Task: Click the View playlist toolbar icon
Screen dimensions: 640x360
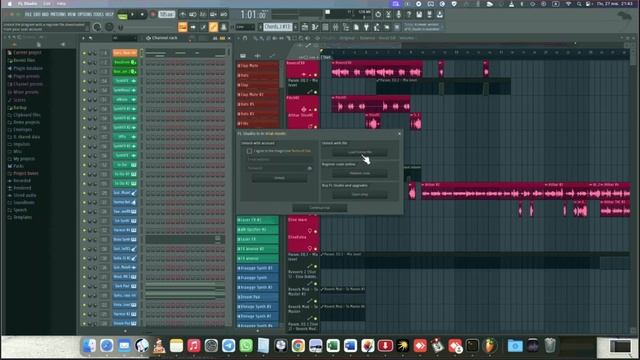Action: coord(305,27)
